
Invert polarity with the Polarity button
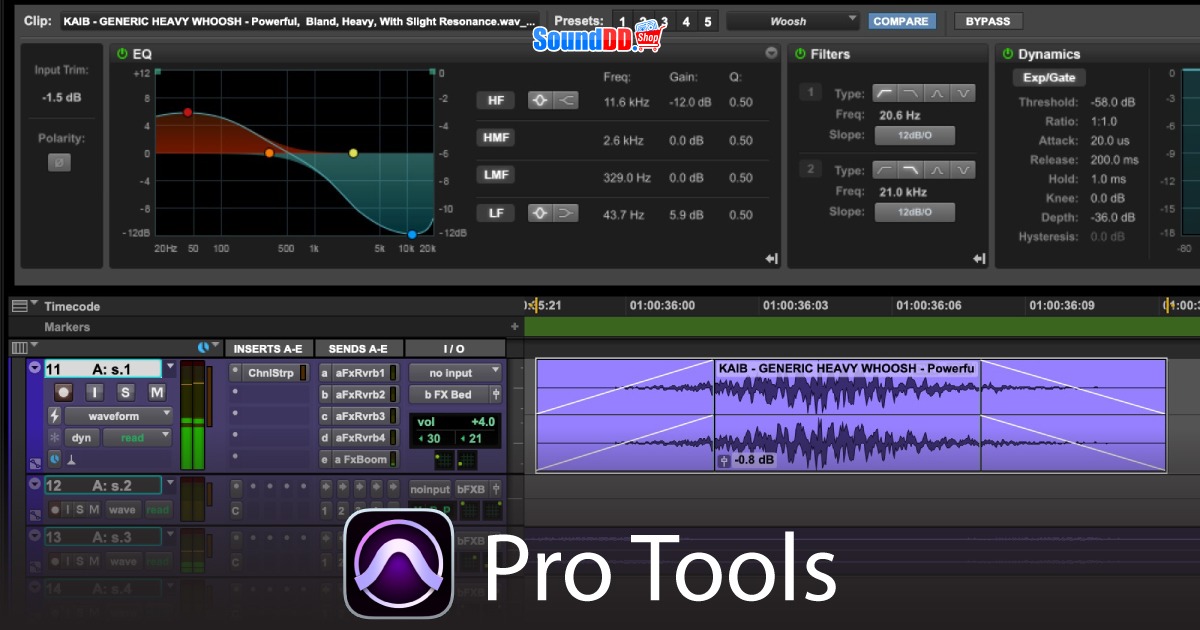(x=60, y=162)
